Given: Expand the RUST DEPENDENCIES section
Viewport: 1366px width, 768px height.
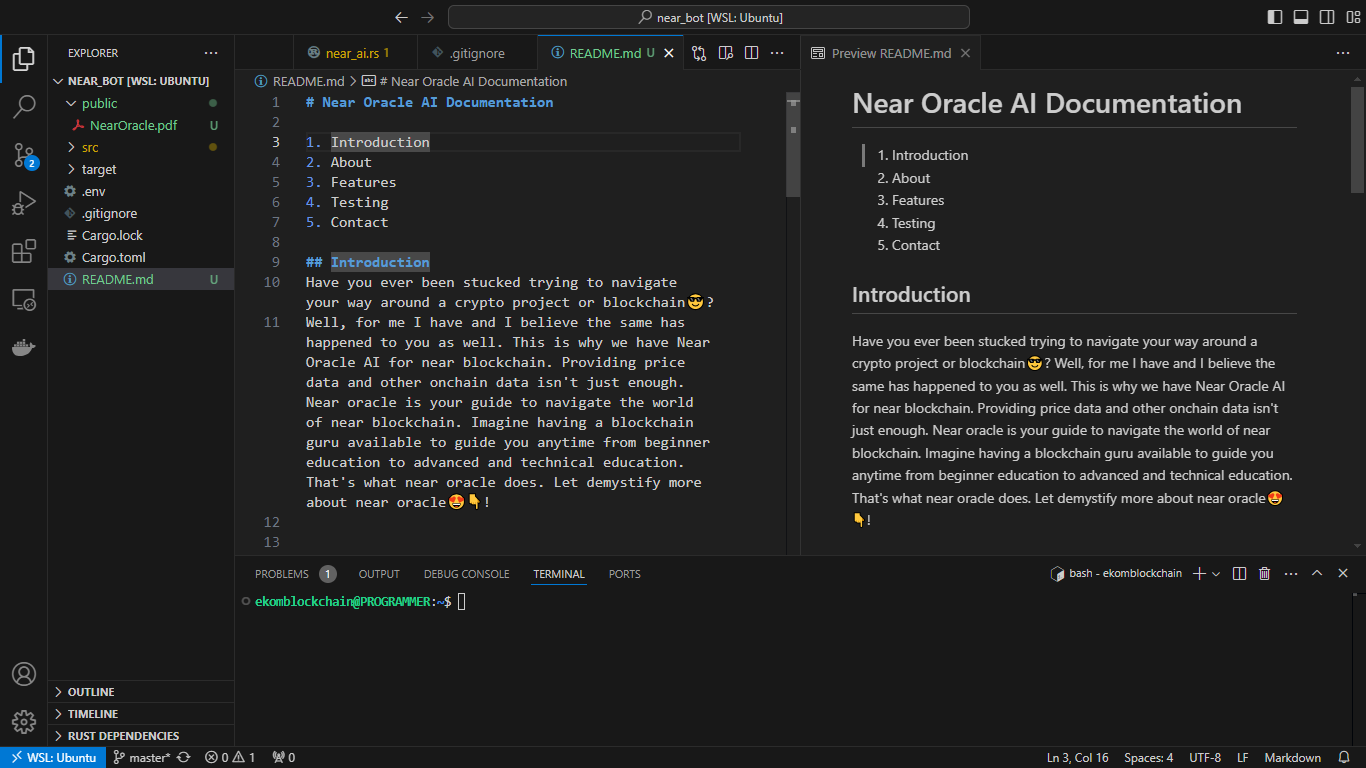Looking at the screenshot, I should (x=141, y=735).
